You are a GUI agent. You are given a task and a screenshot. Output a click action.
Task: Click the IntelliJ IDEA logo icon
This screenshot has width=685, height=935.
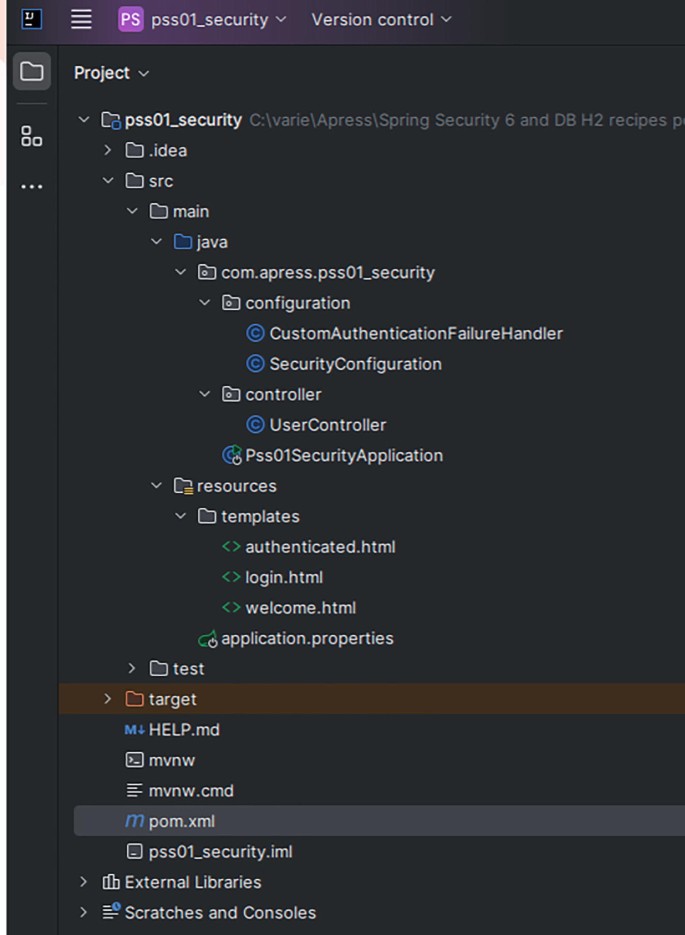pos(32,19)
